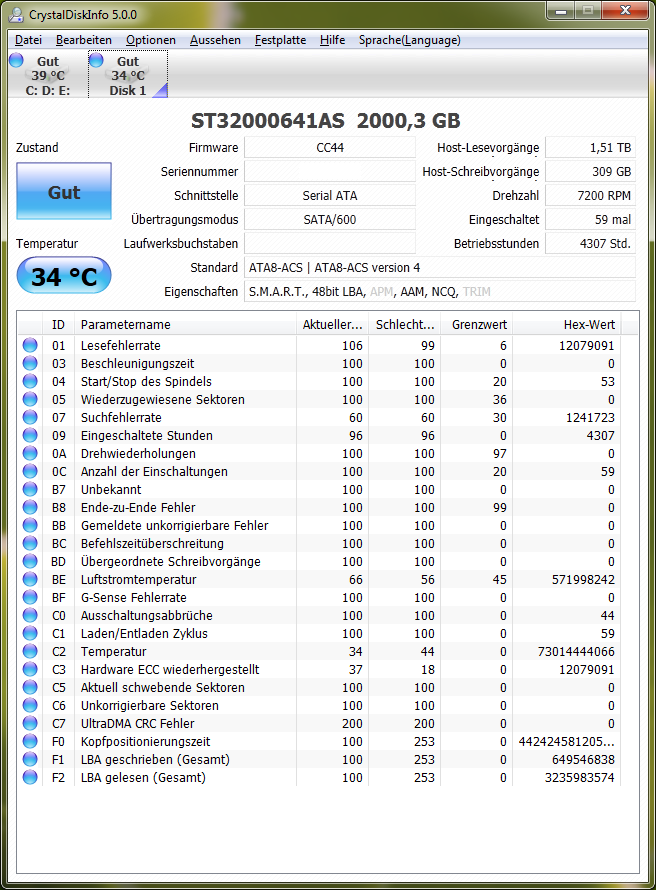The image size is (656, 890).
Task: Click the Hex-Wert column header
Action: tap(566, 324)
